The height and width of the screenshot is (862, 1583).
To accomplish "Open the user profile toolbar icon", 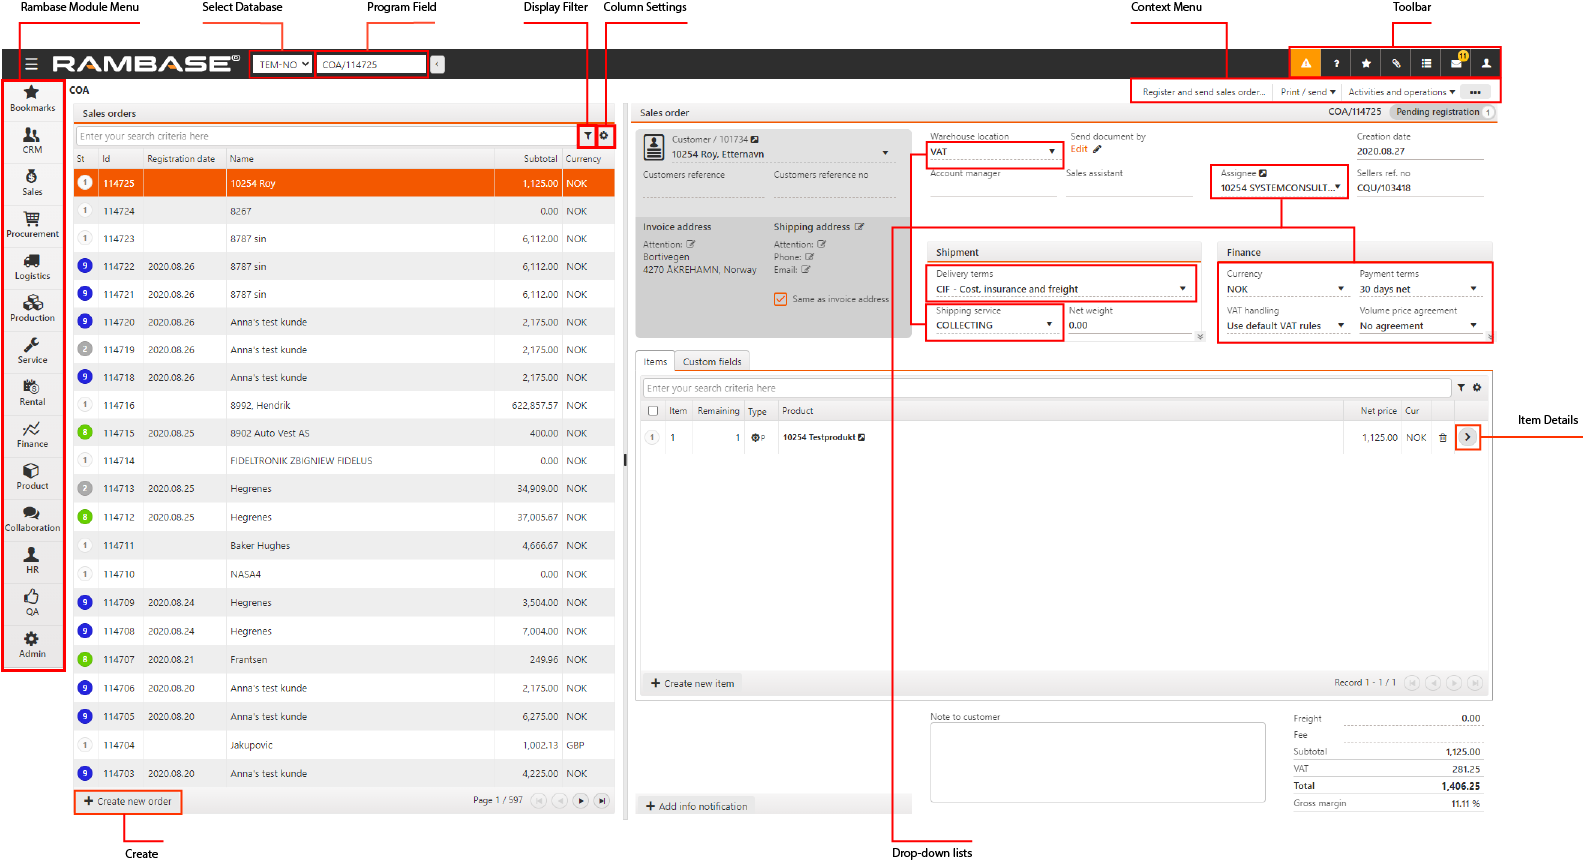I will pyautogui.click(x=1486, y=63).
